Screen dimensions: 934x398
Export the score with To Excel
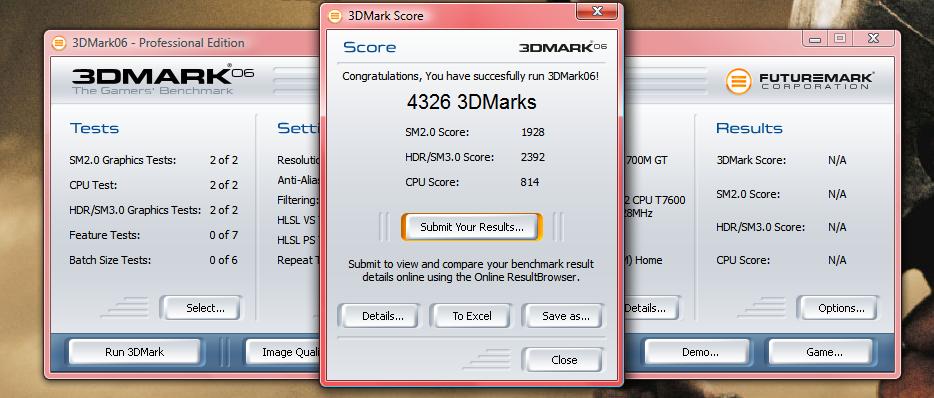pos(471,316)
